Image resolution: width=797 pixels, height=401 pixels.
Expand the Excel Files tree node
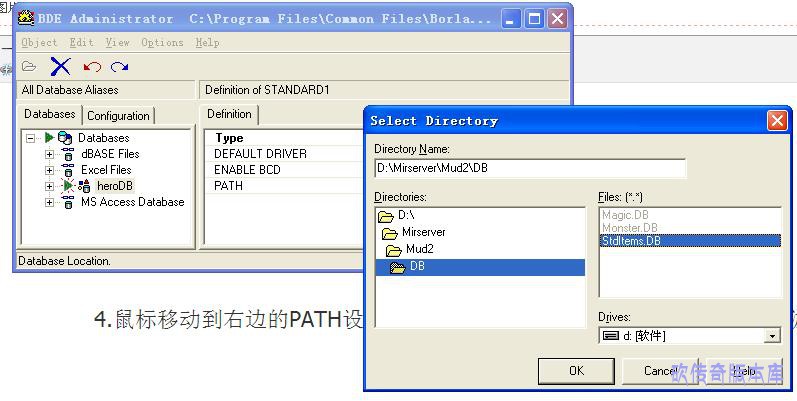click(x=49, y=170)
